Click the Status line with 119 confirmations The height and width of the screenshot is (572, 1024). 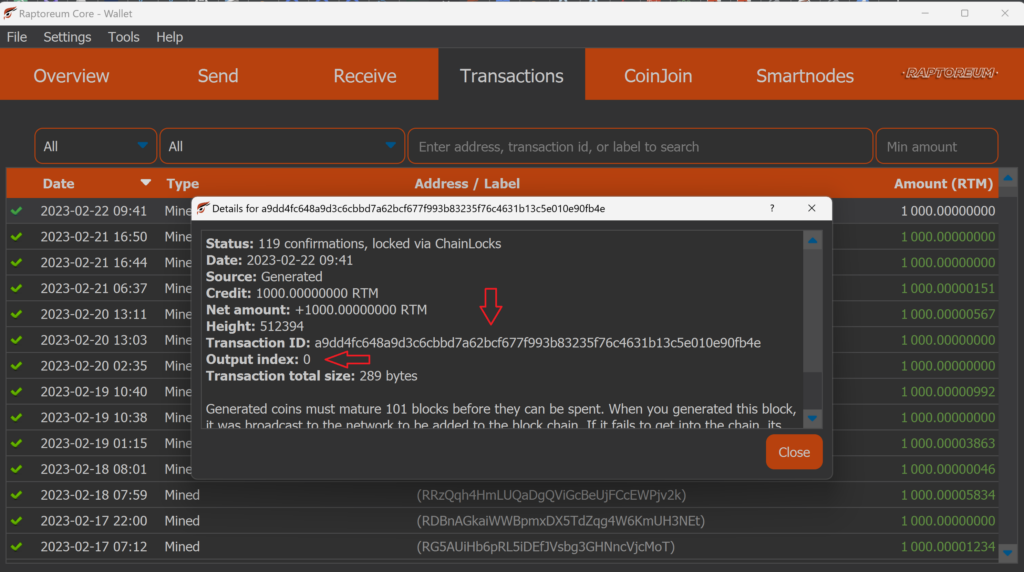(353, 244)
